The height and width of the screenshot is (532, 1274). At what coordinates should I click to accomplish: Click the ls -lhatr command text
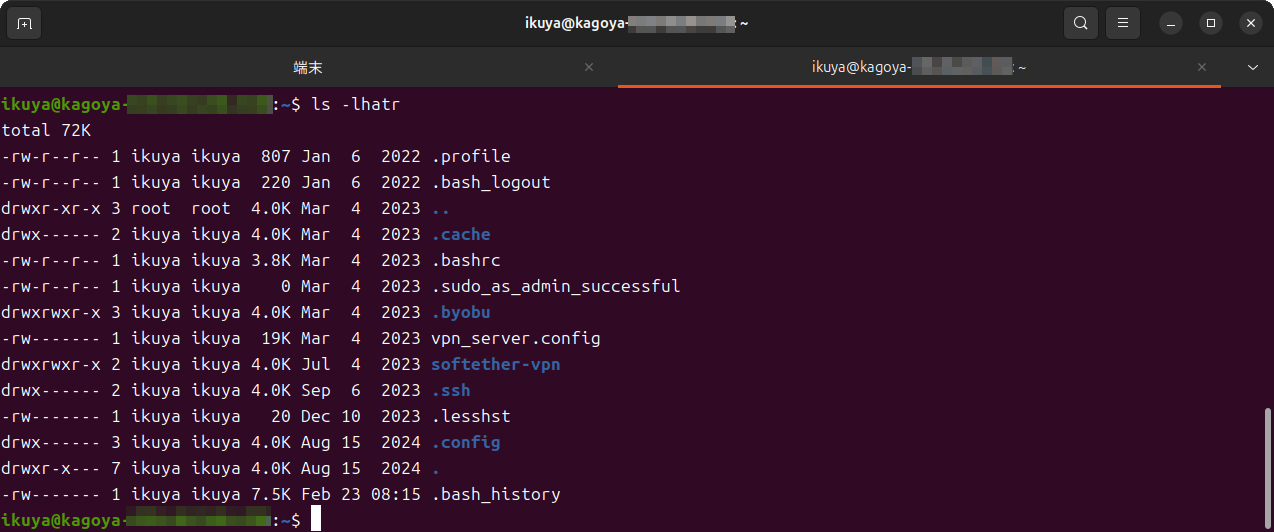pyautogui.click(x=355, y=104)
